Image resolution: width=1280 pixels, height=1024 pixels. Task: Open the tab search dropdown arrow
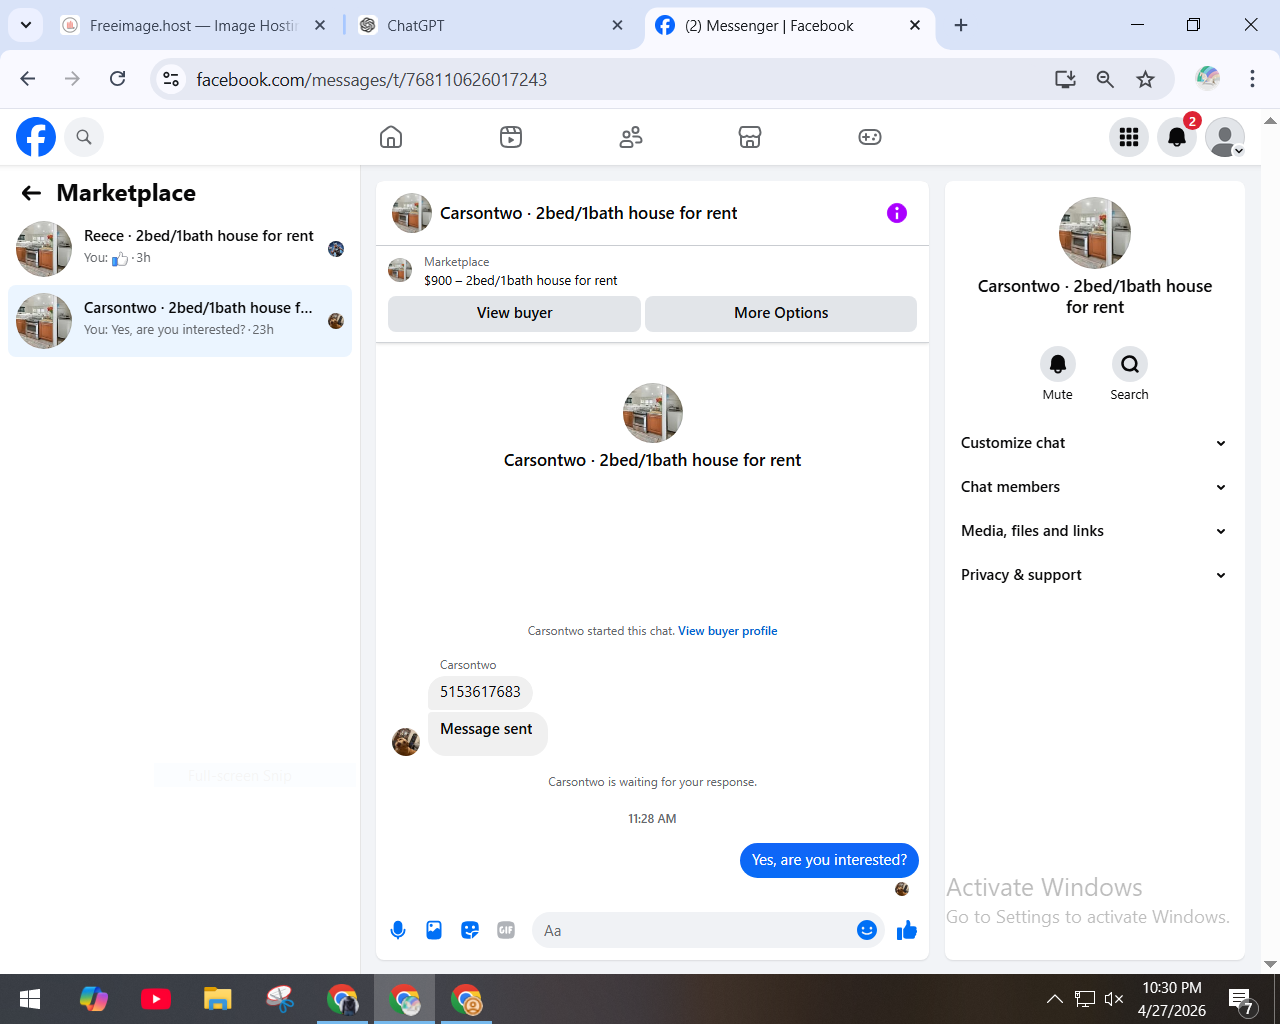(x=26, y=25)
